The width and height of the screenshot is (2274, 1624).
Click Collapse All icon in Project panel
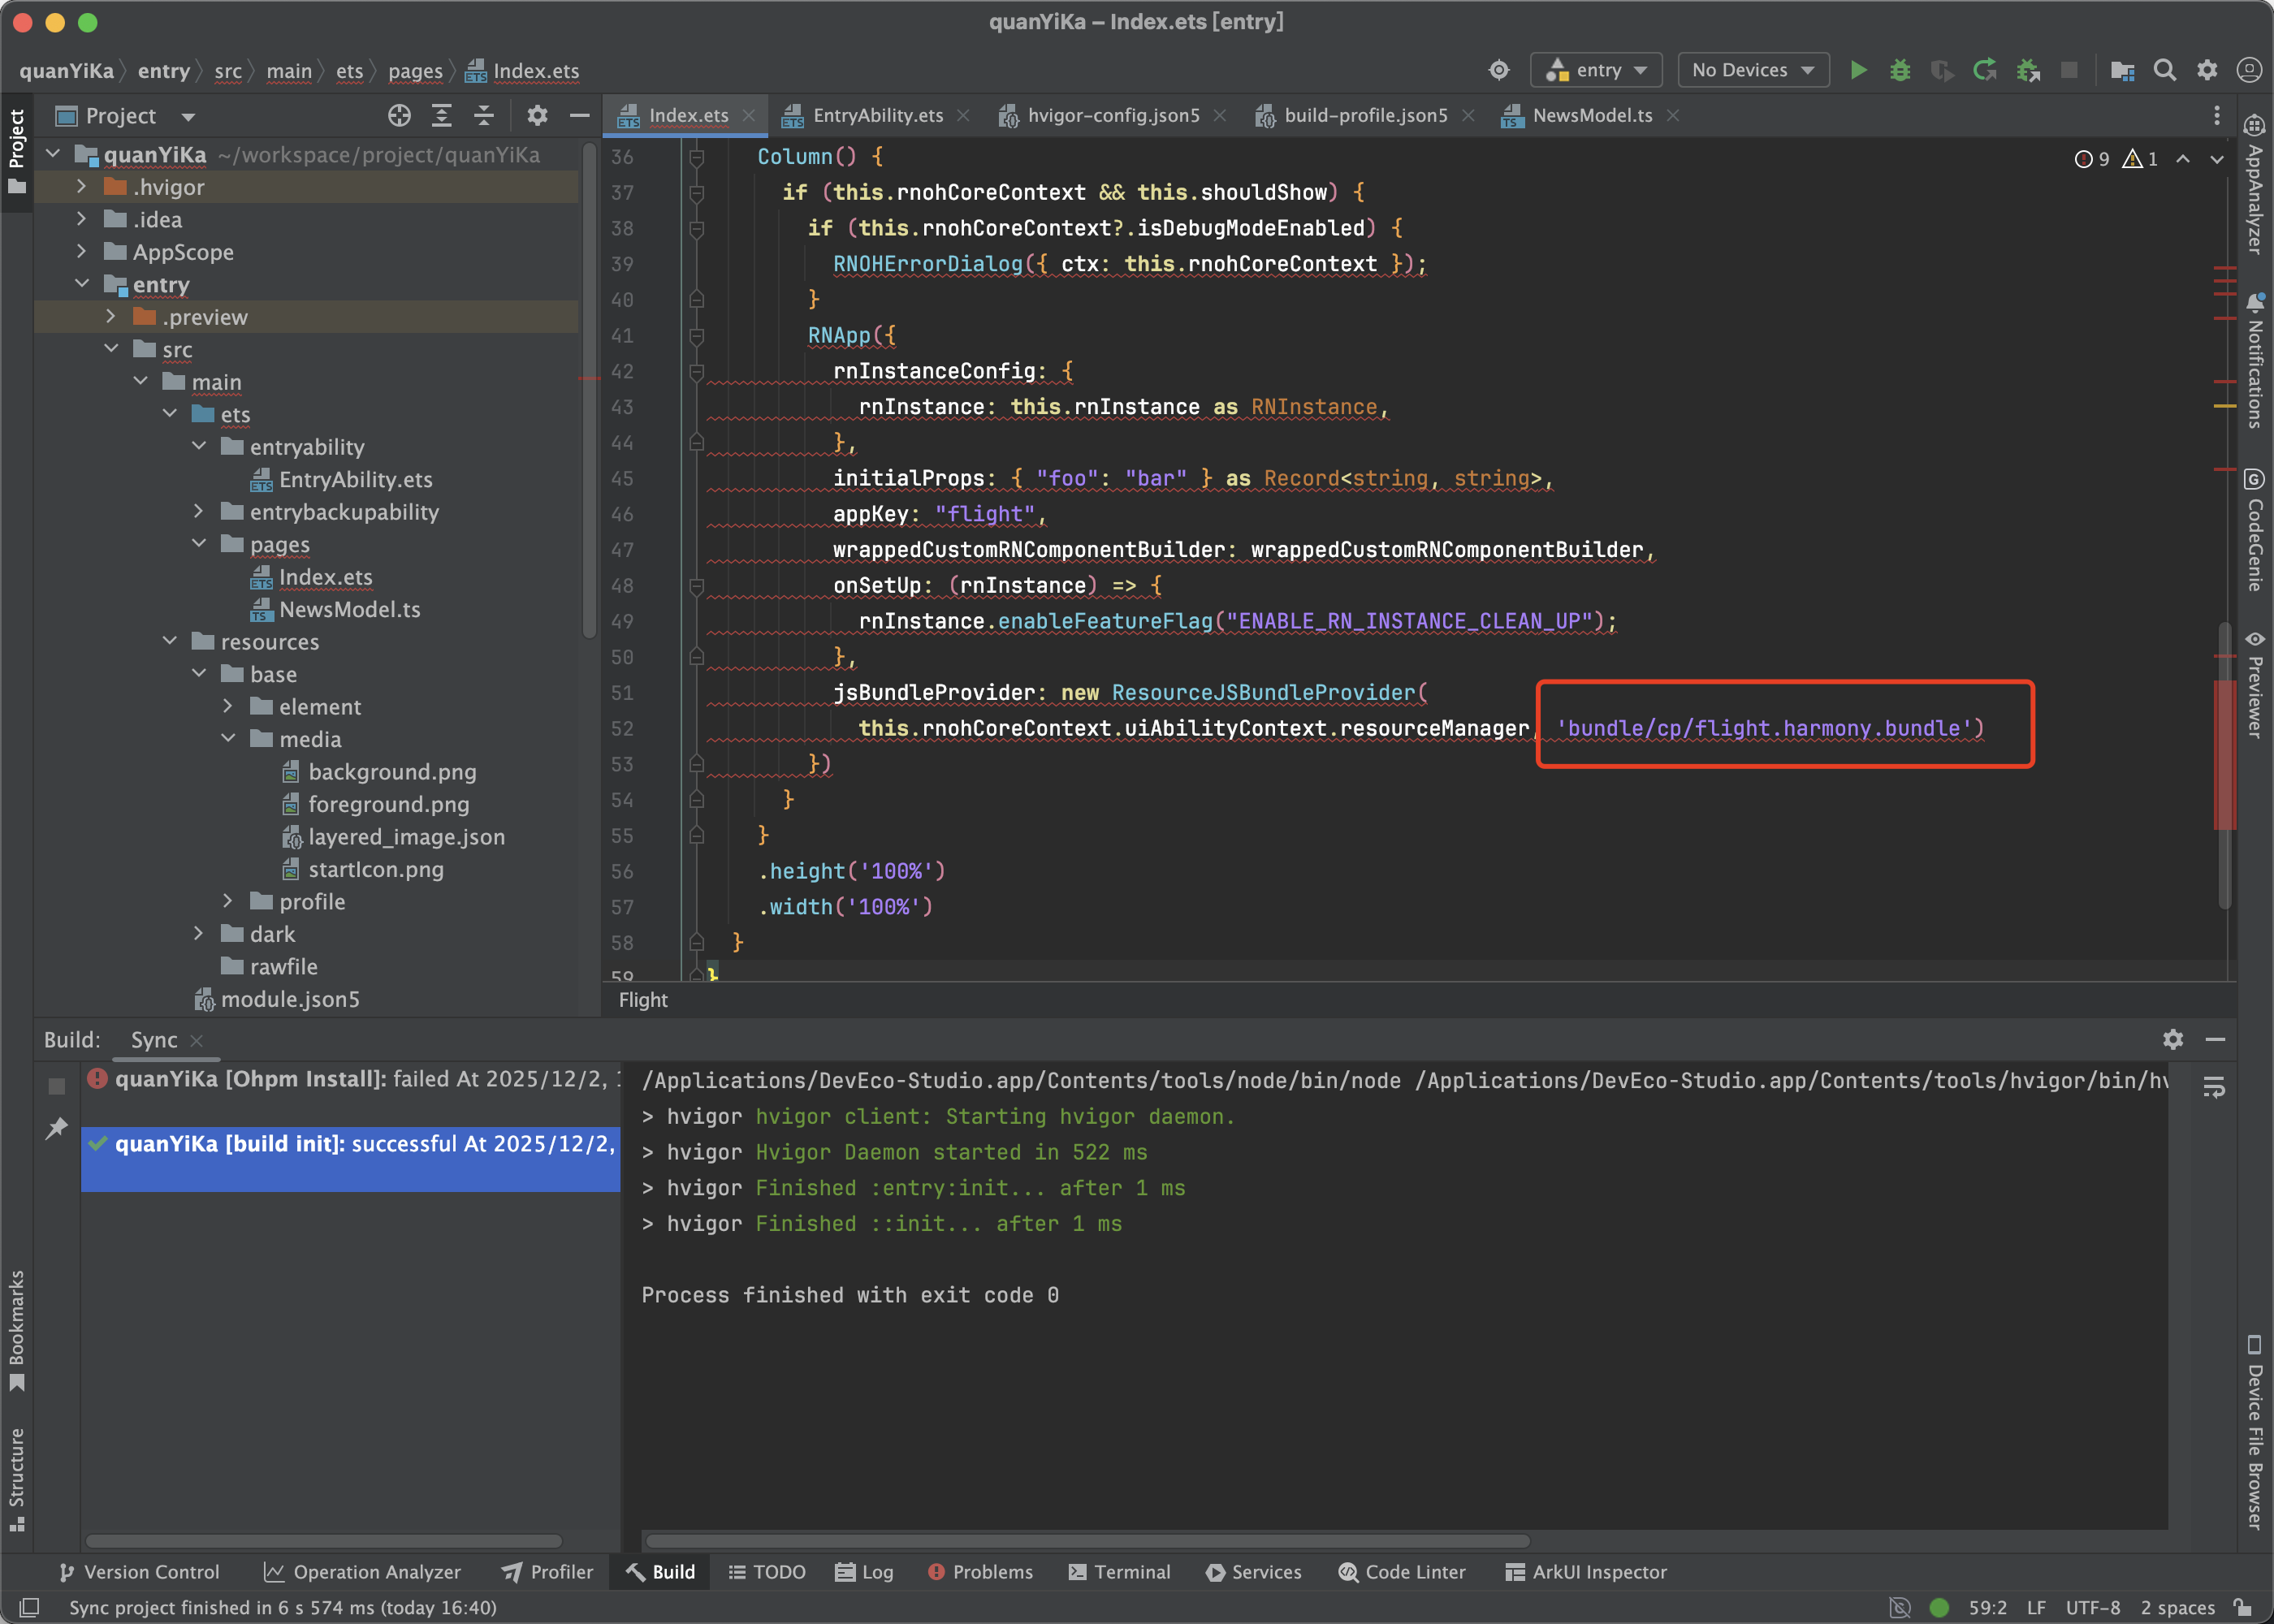(484, 116)
